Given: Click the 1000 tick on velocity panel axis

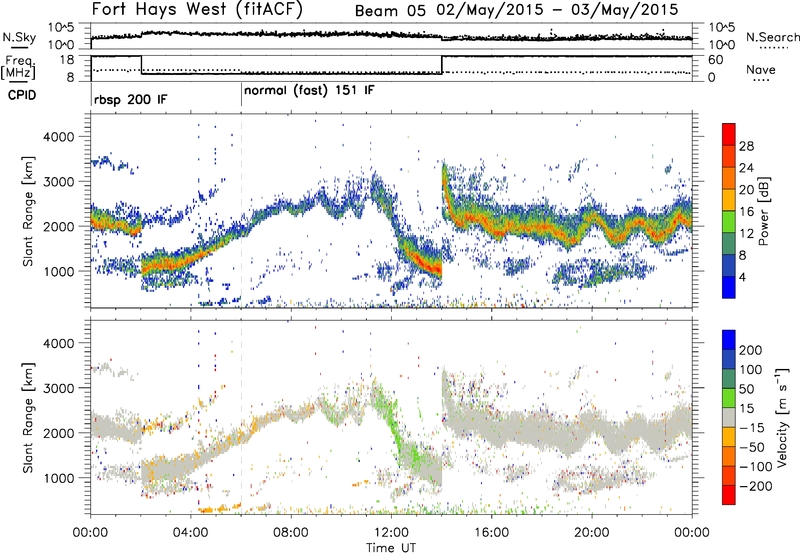Looking at the screenshot, I should click(58, 478).
